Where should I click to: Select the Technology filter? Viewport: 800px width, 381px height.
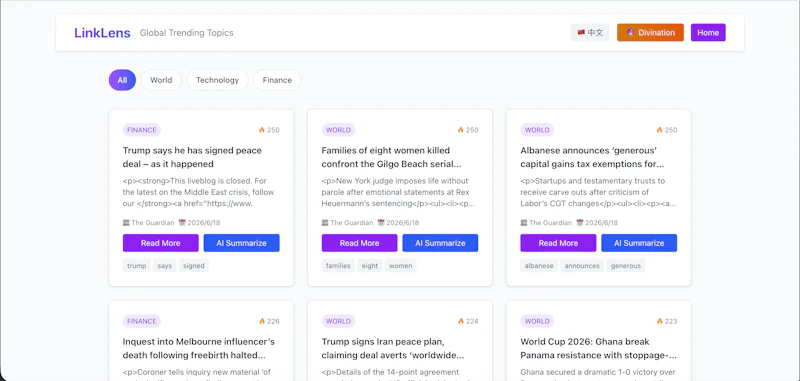click(x=217, y=80)
